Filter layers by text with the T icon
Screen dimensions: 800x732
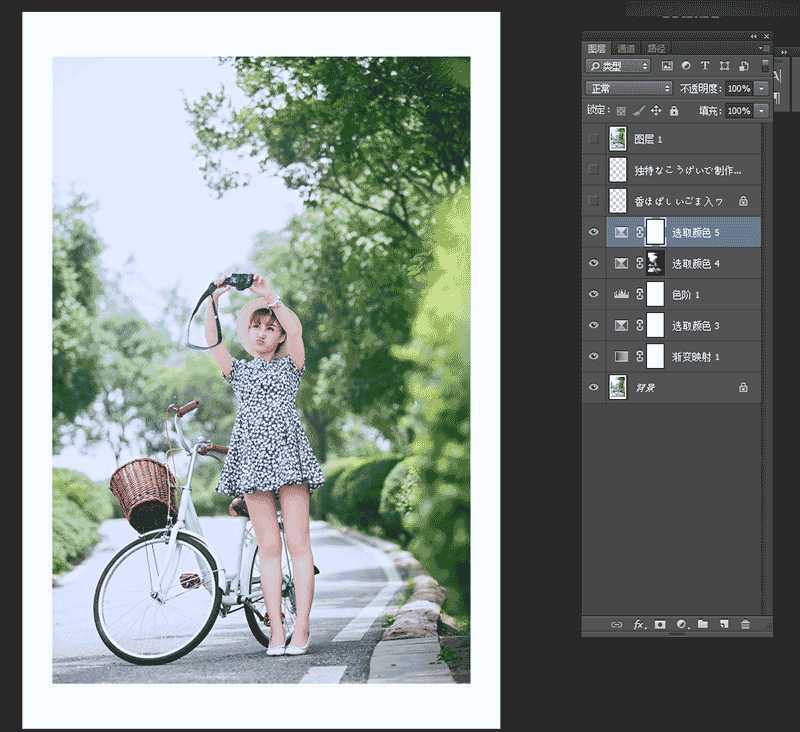(x=703, y=64)
